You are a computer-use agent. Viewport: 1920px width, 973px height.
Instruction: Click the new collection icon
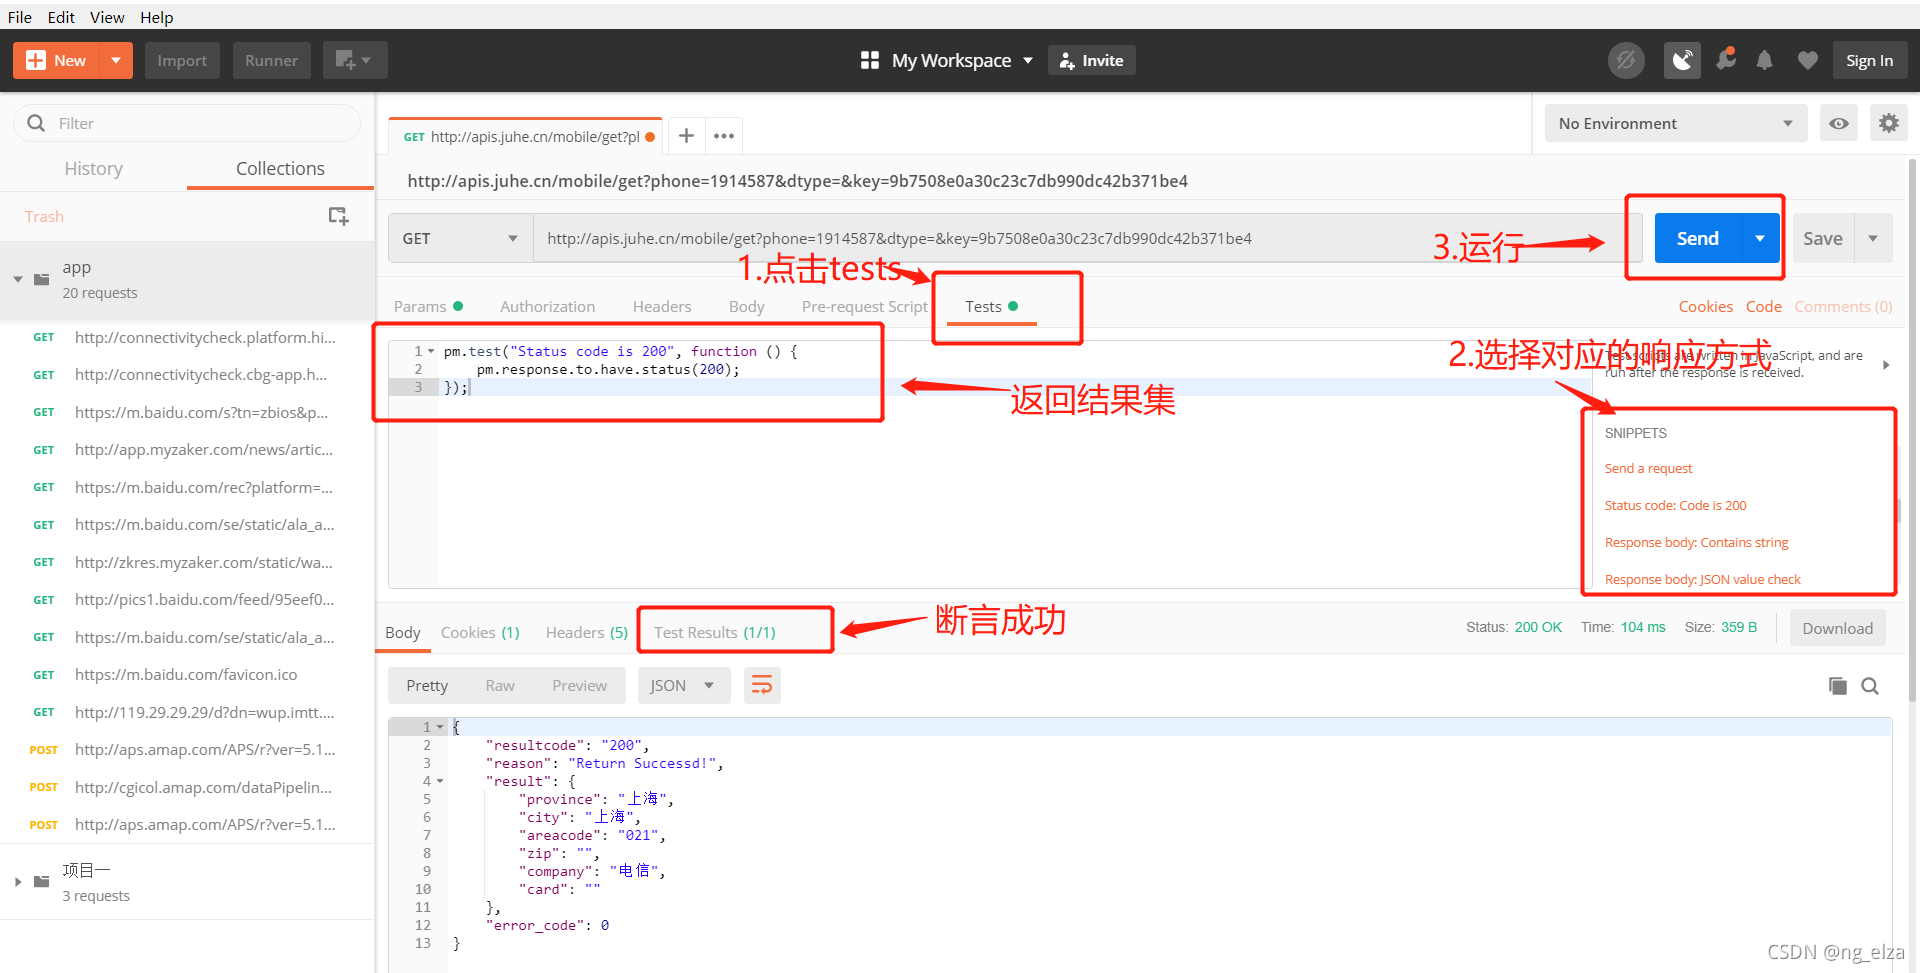click(x=339, y=216)
